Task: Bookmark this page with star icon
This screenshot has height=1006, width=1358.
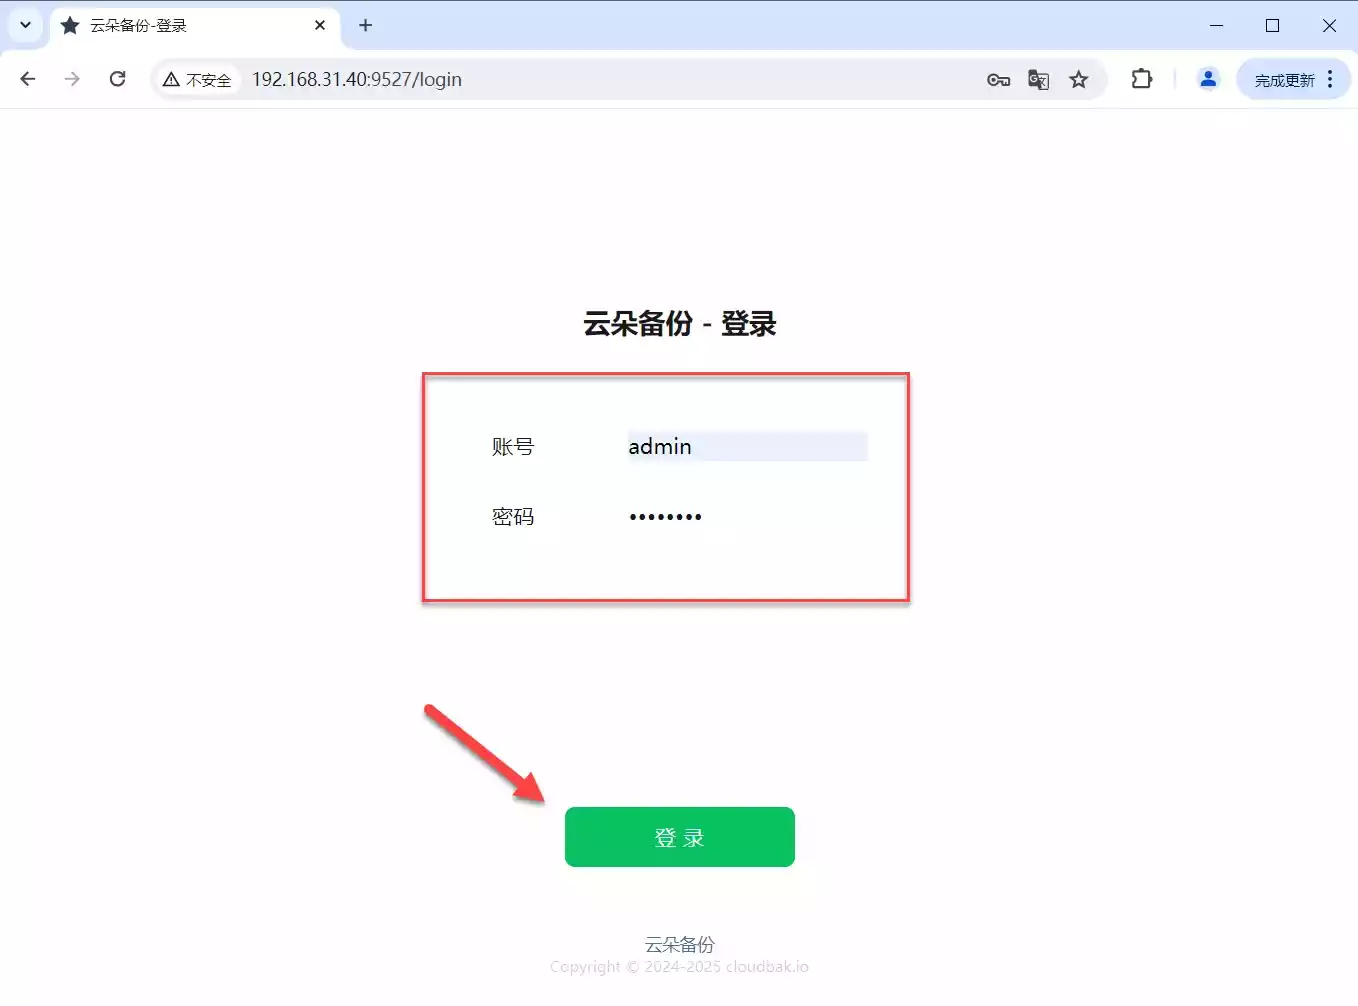Action: coord(1078,80)
